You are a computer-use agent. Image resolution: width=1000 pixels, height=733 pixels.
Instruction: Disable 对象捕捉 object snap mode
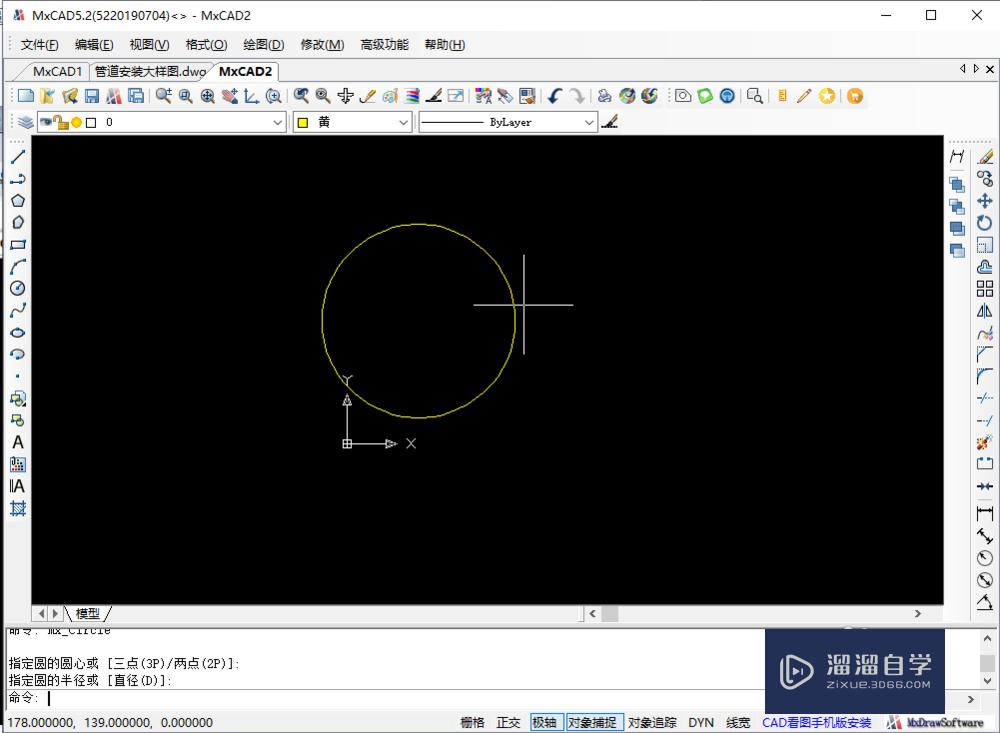coord(596,722)
